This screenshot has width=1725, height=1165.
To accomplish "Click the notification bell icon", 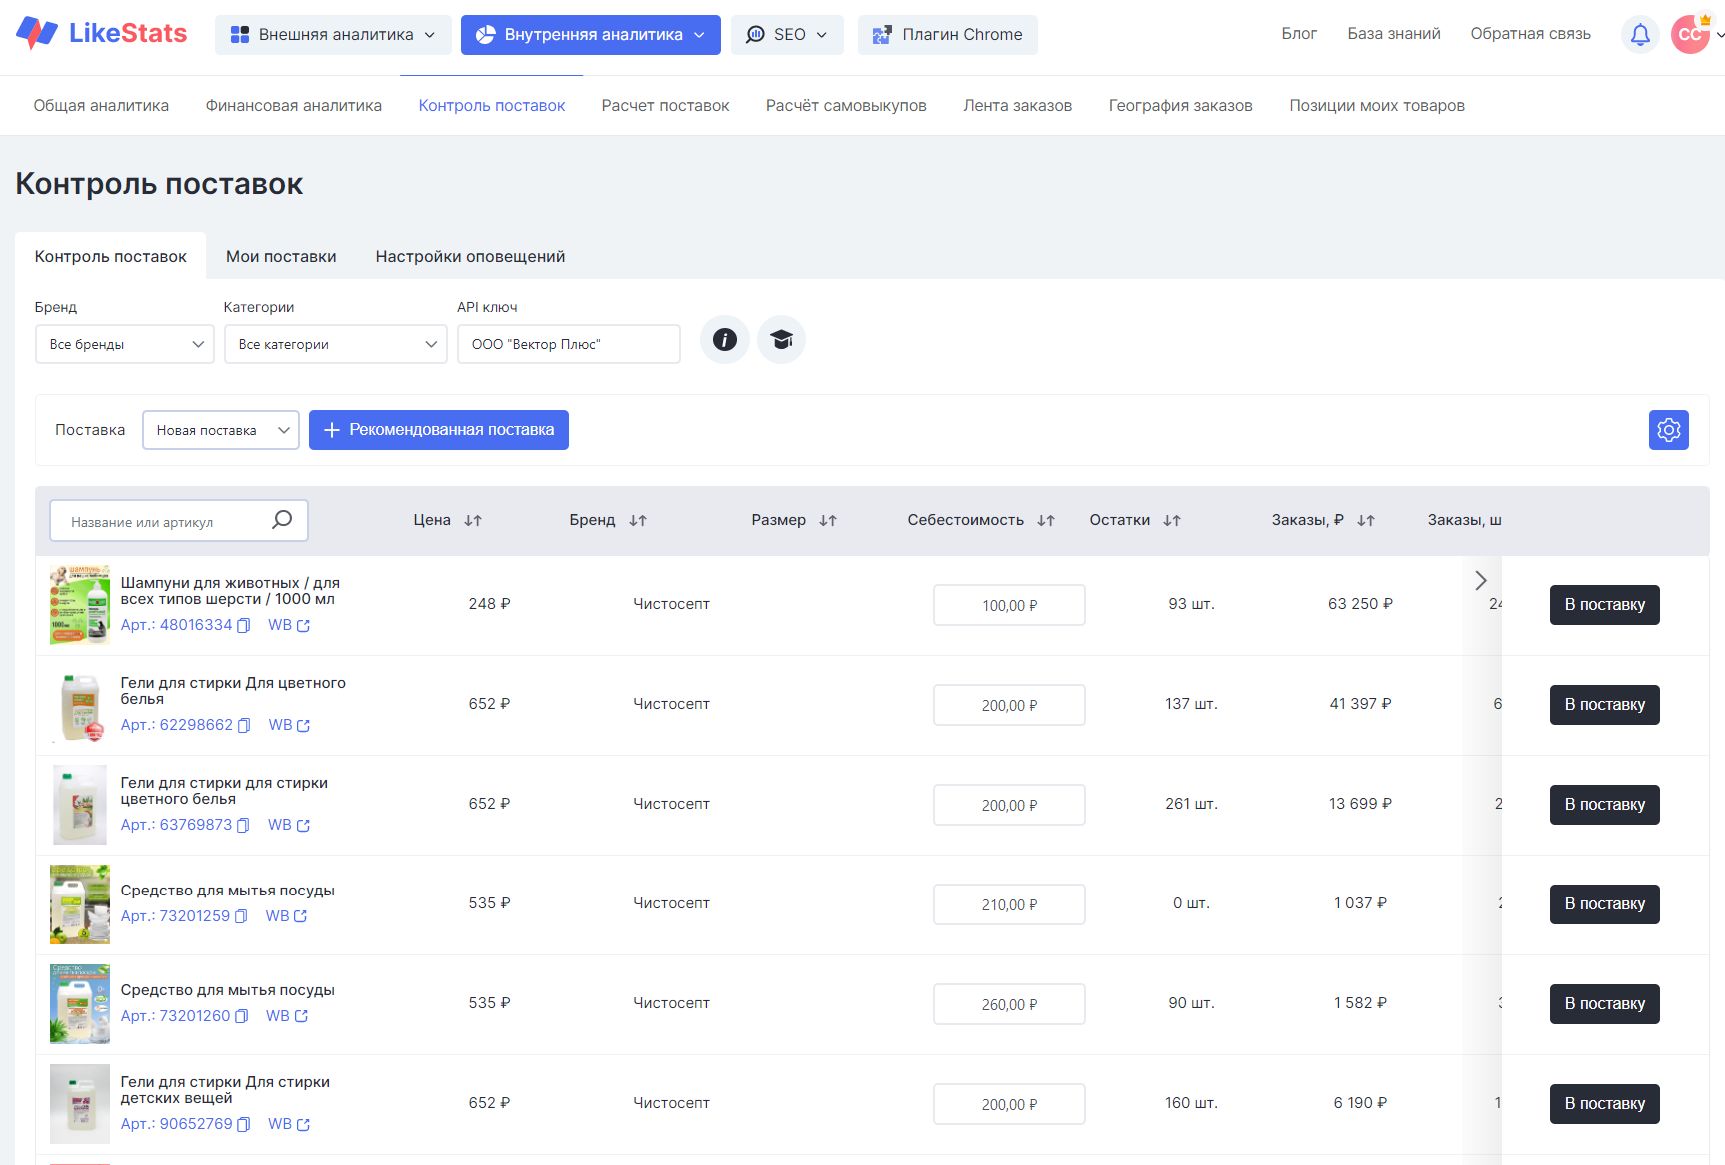I will coord(1640,35).
